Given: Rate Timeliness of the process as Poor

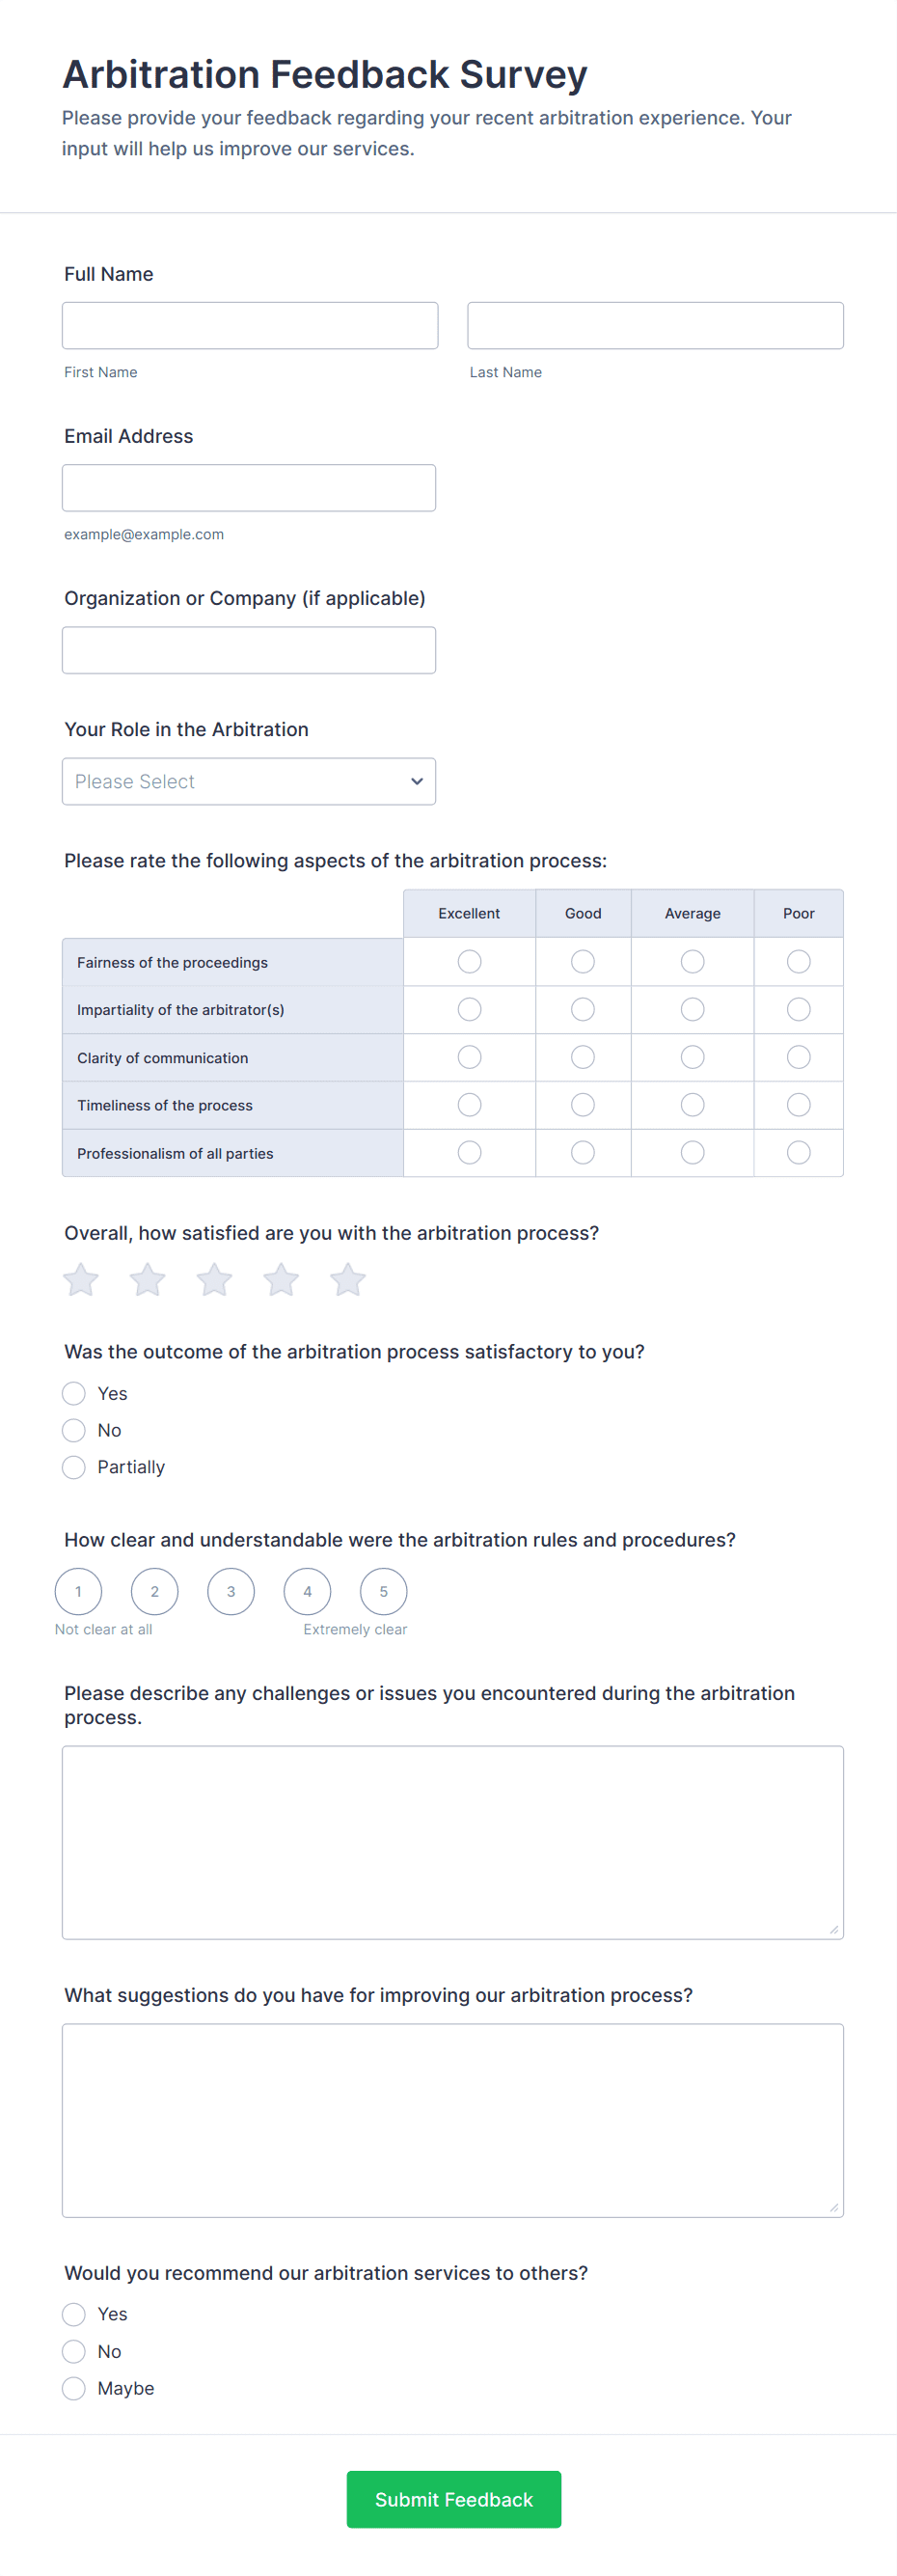Looking at the screenshot, I should pyautogui.click(x=798, y=1105).
